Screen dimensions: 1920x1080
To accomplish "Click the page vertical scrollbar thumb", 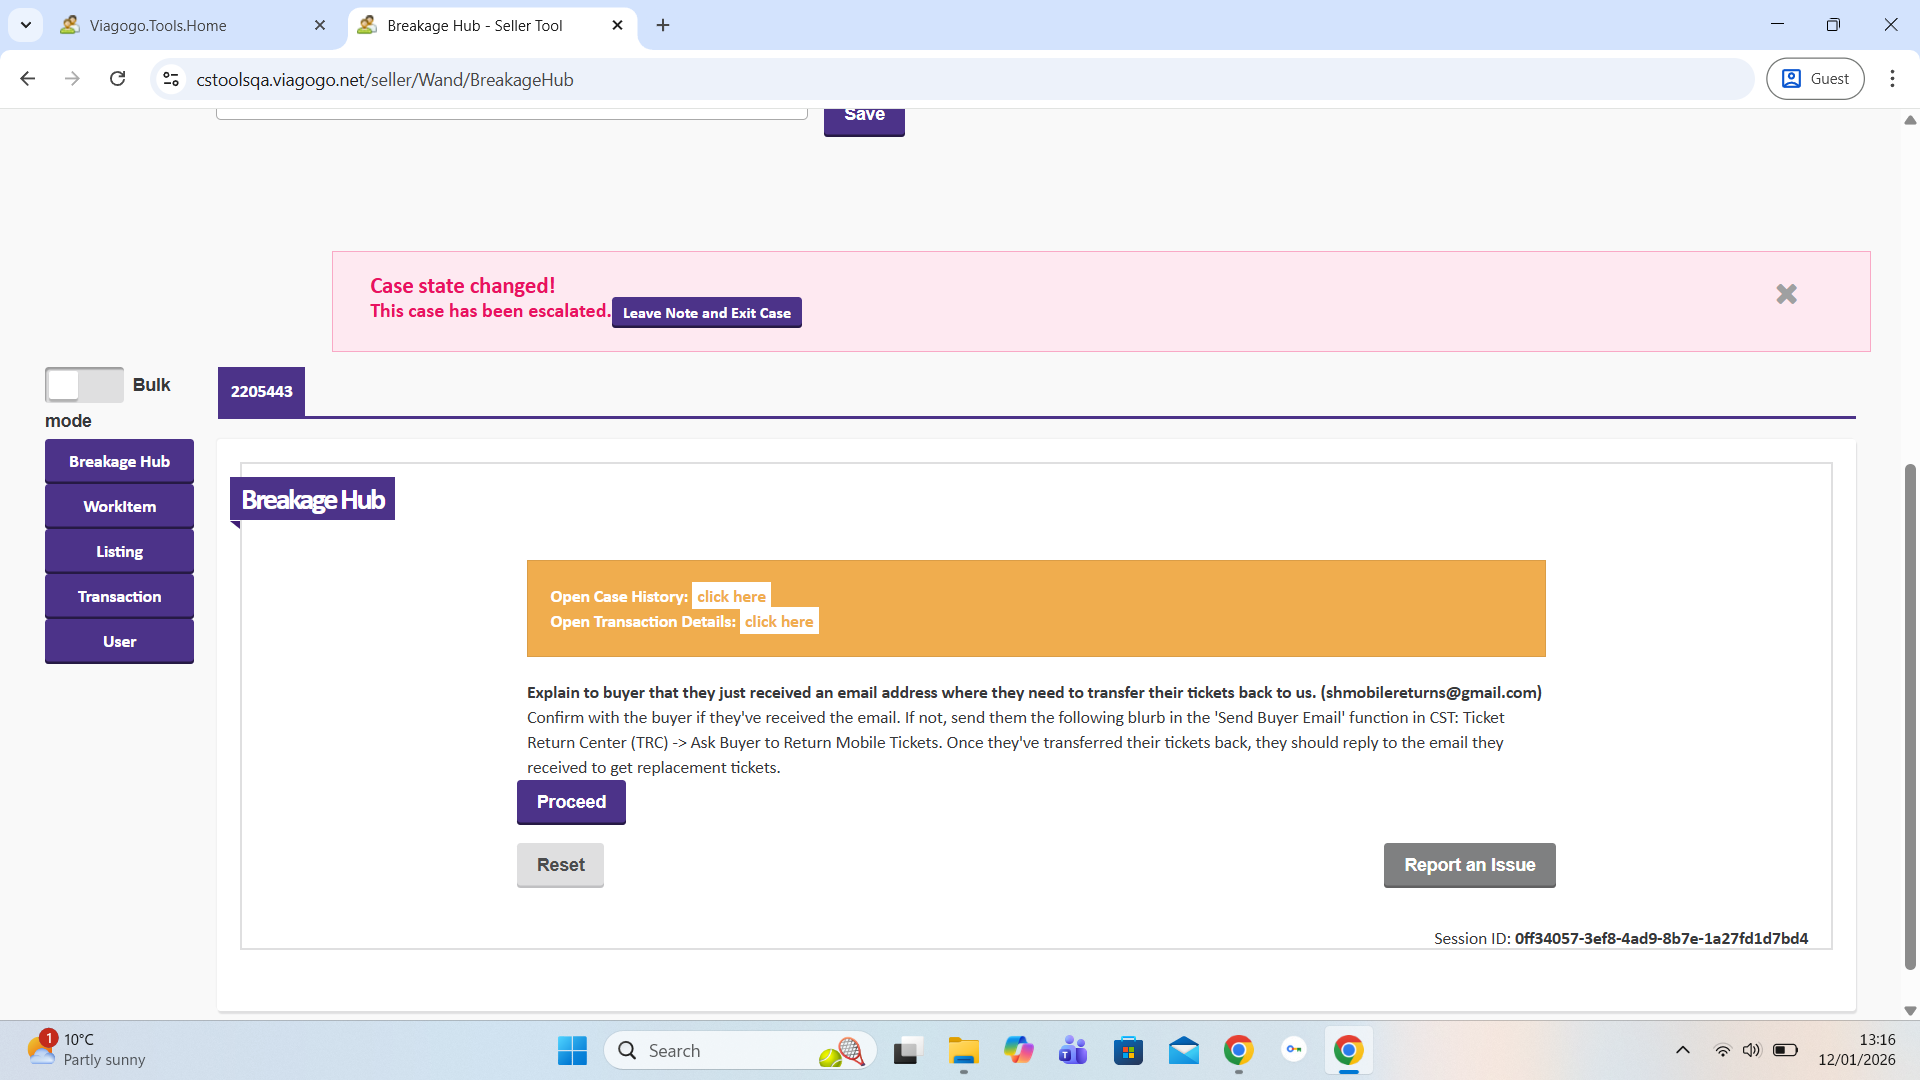I will click(x=1909, y=716).
